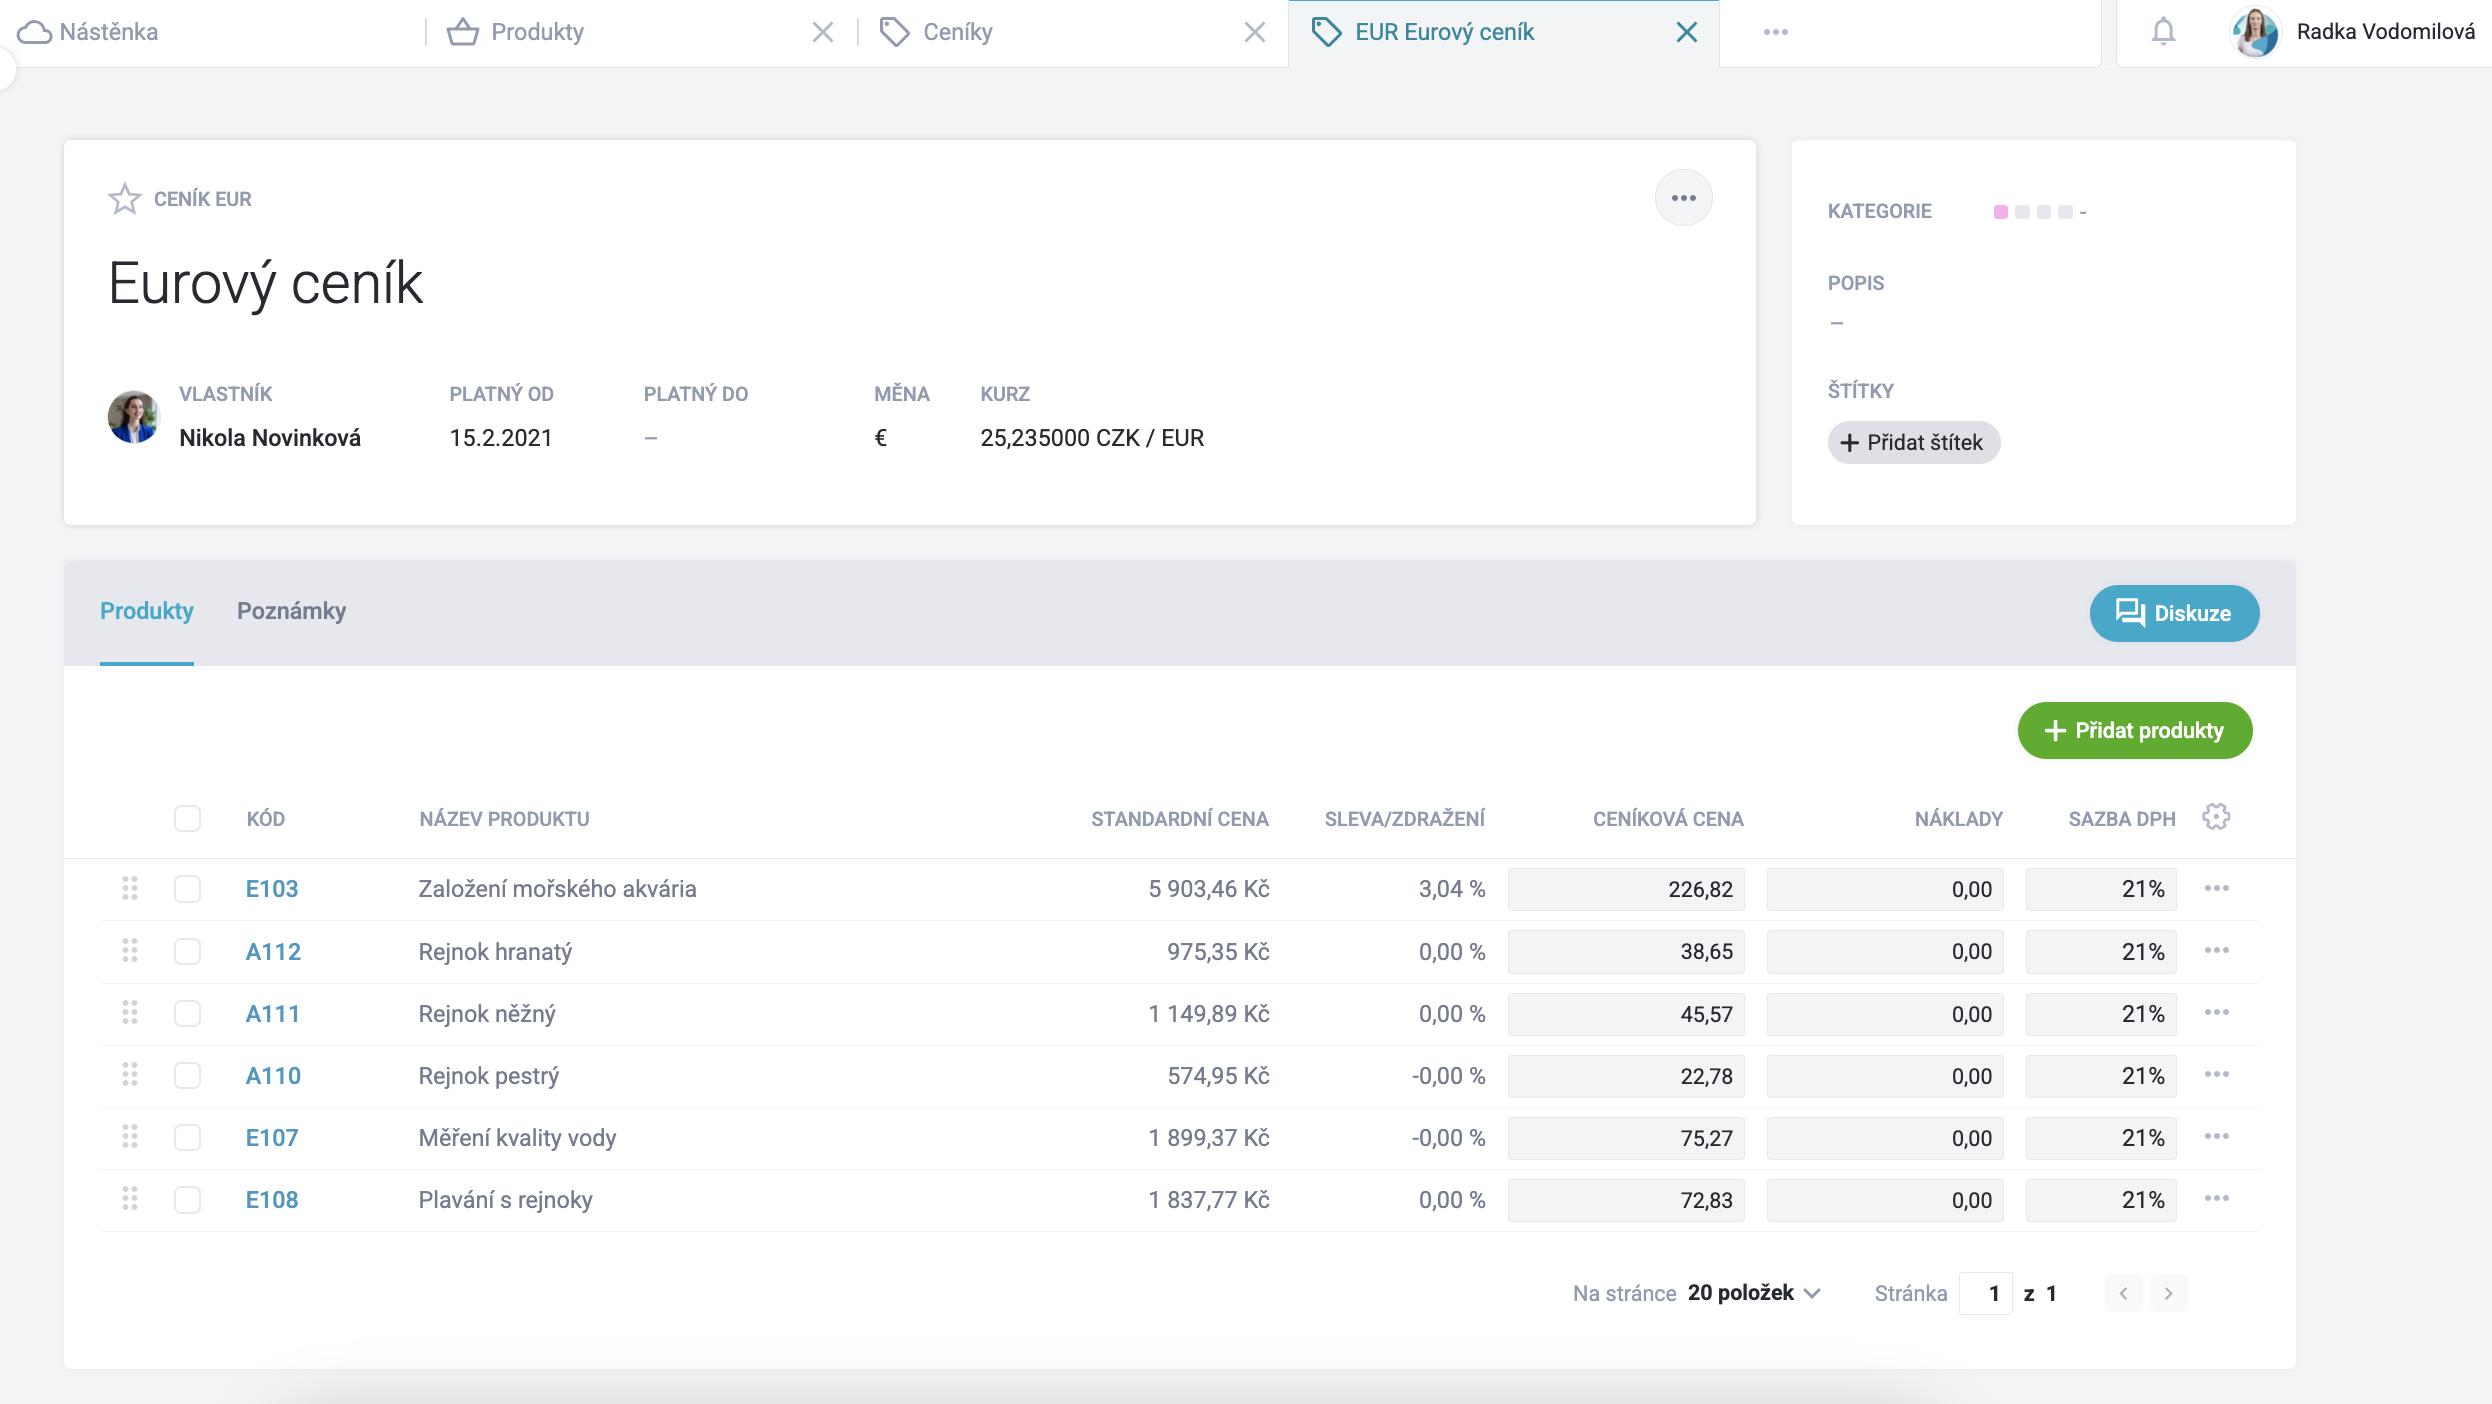Open row menu for E103
The image size is (2492, 1404).
pyautogui.click(x=2217, y=888)
